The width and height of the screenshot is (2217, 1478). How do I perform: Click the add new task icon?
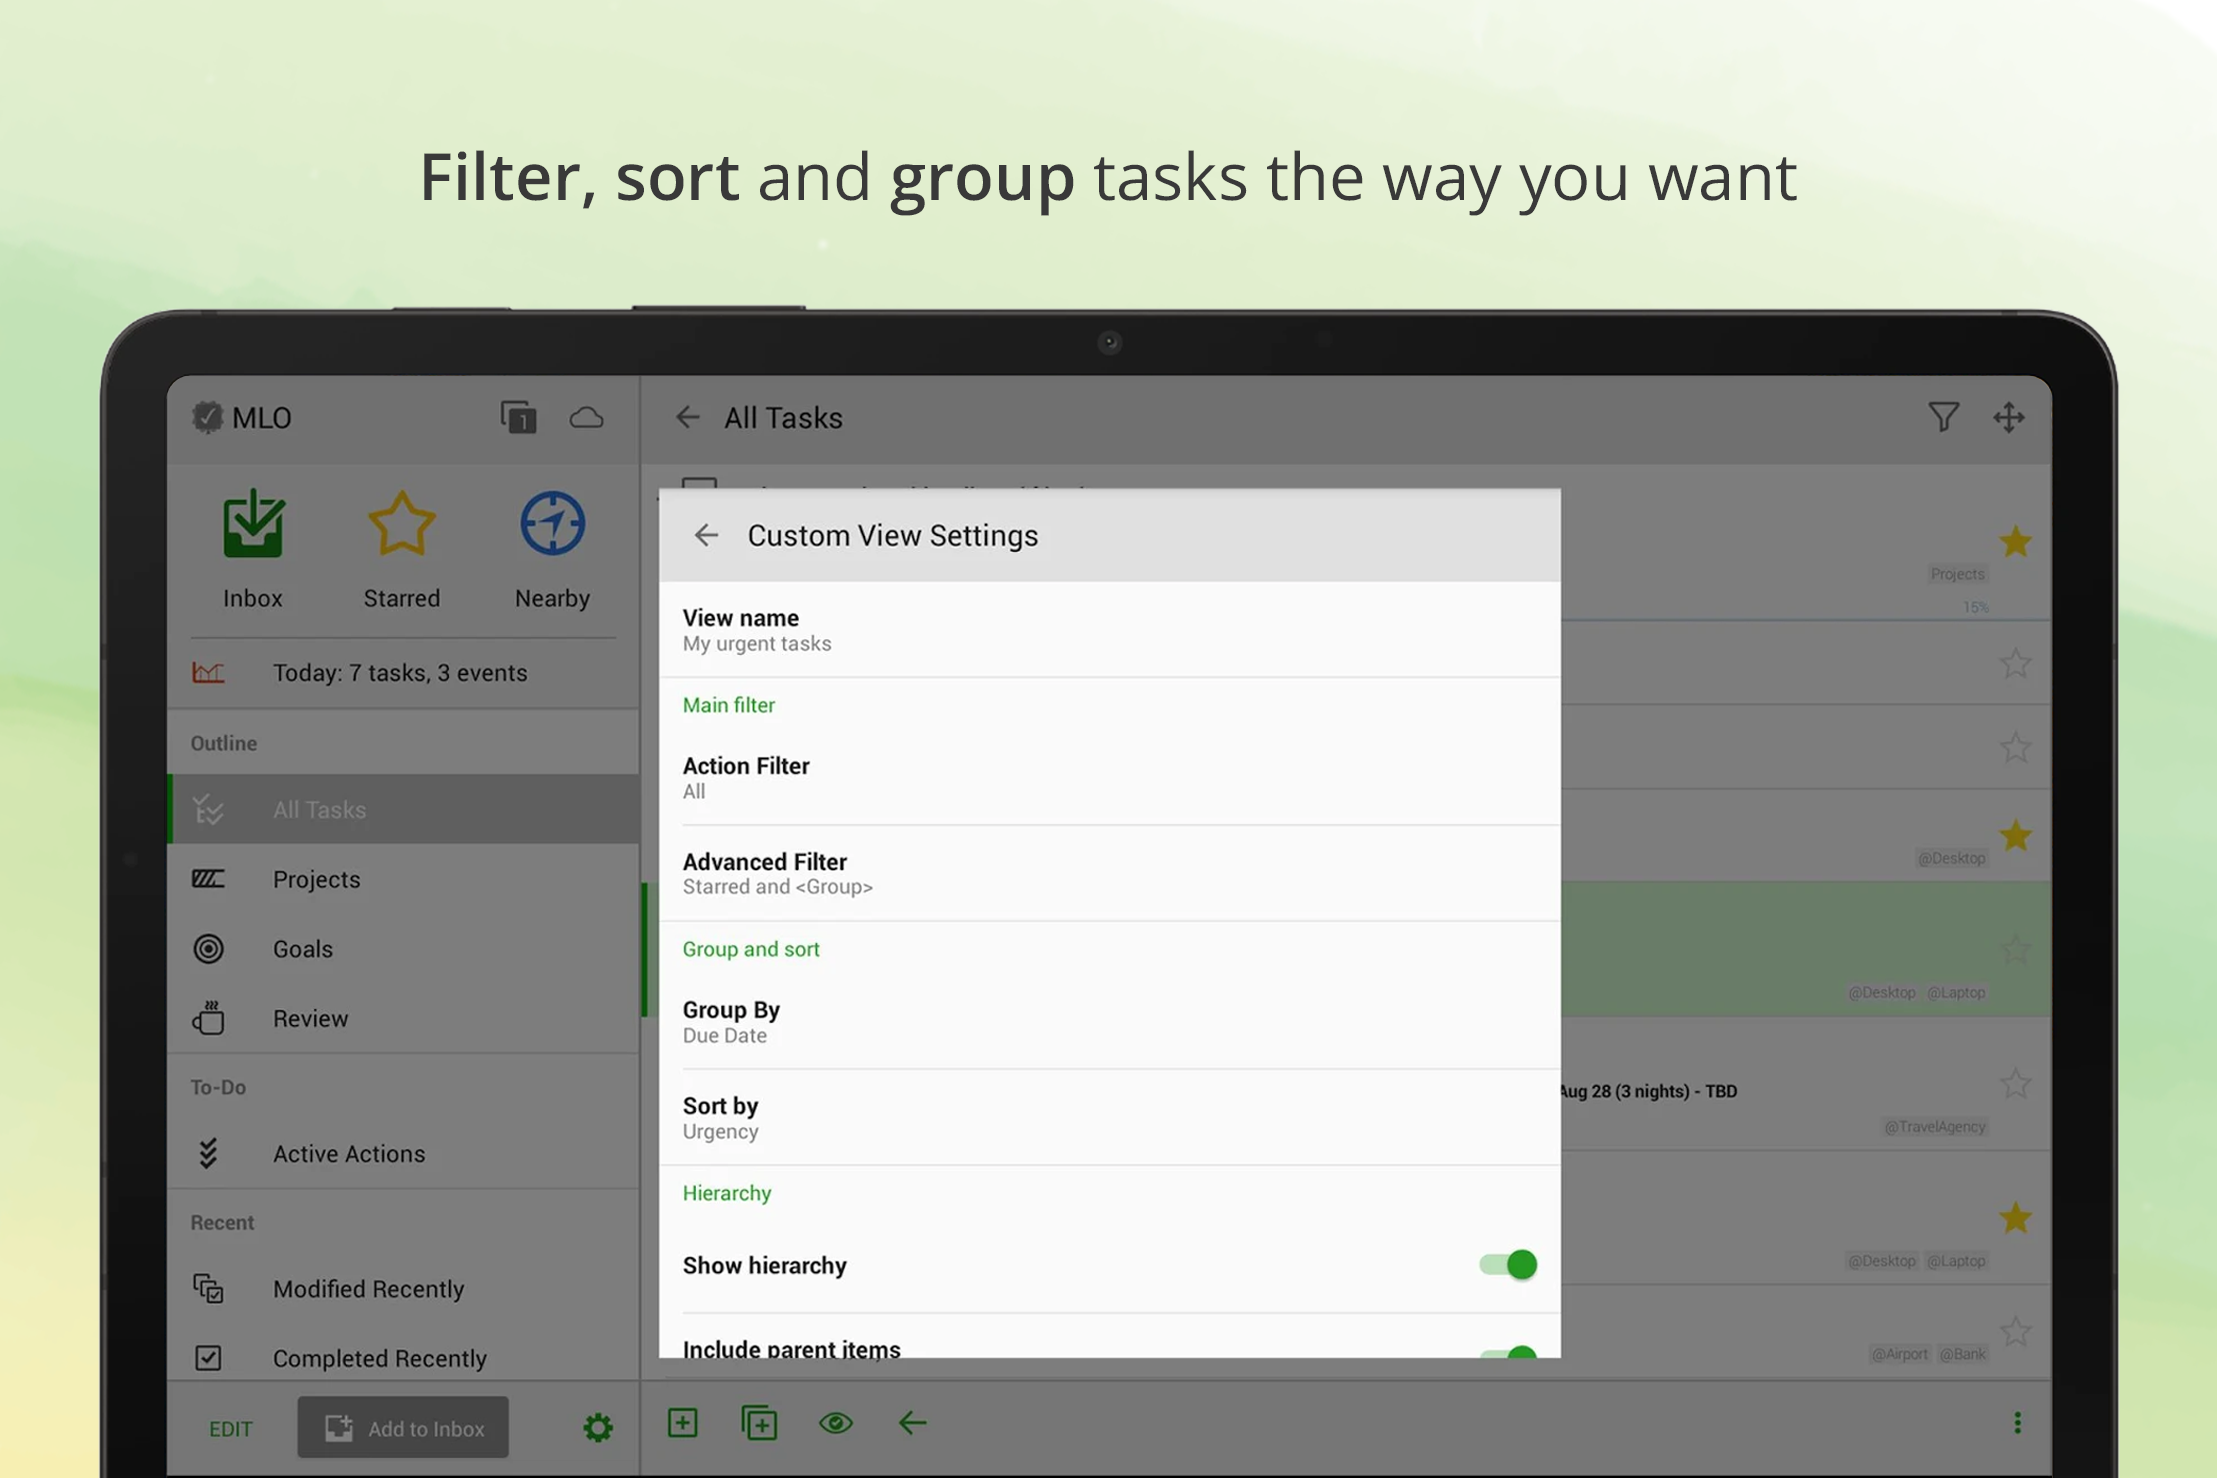[683, 1422]
